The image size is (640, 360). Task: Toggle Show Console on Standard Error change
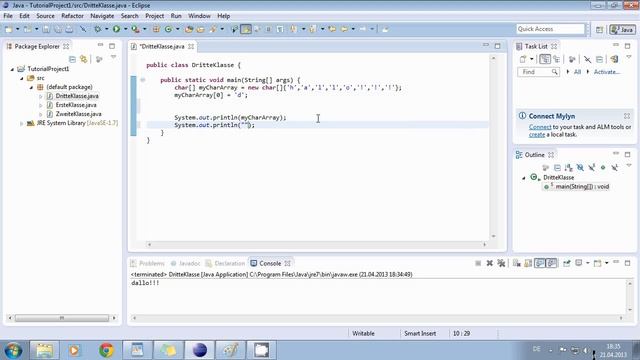click(x=551, y=263)
